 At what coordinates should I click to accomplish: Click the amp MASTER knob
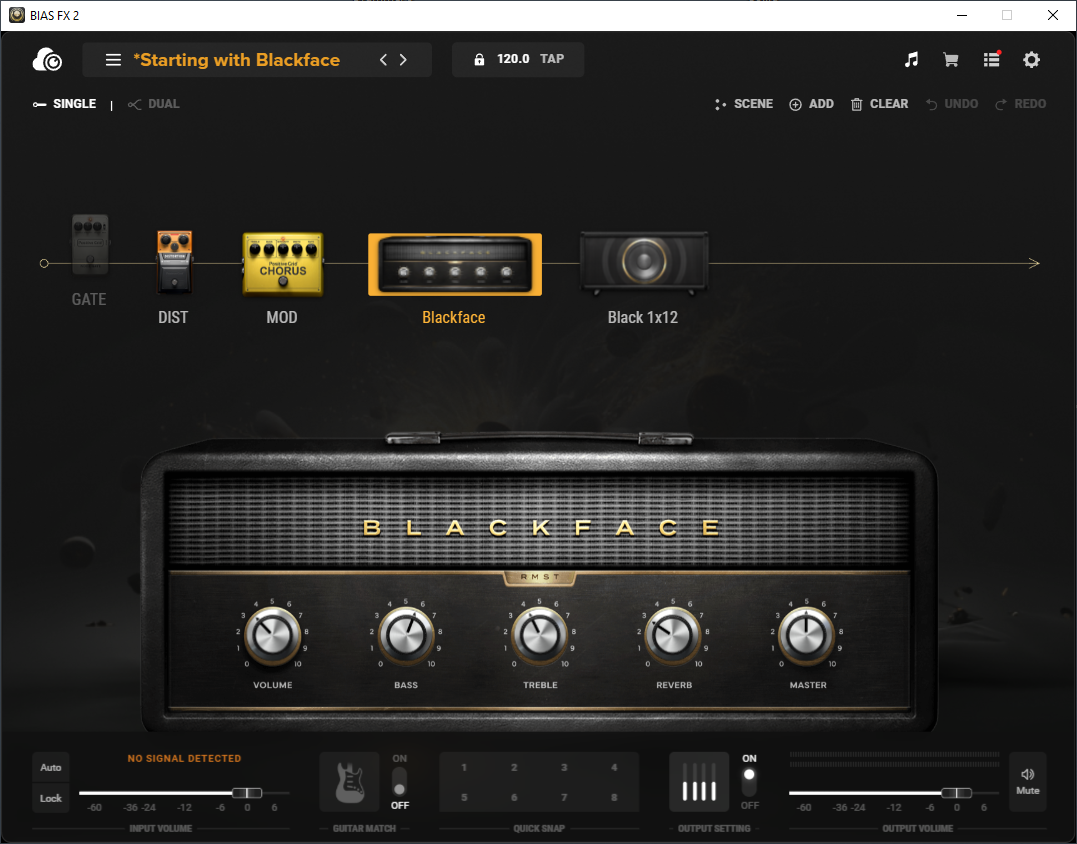[807, 635]
